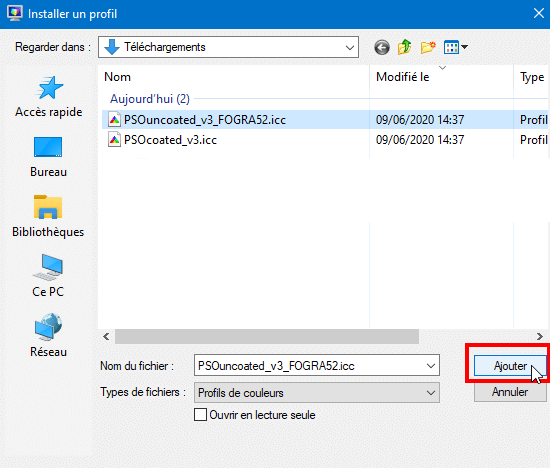Go back using the round arrow icon
Viewport: 550px width, 468px height.
(x=382, y=47)
